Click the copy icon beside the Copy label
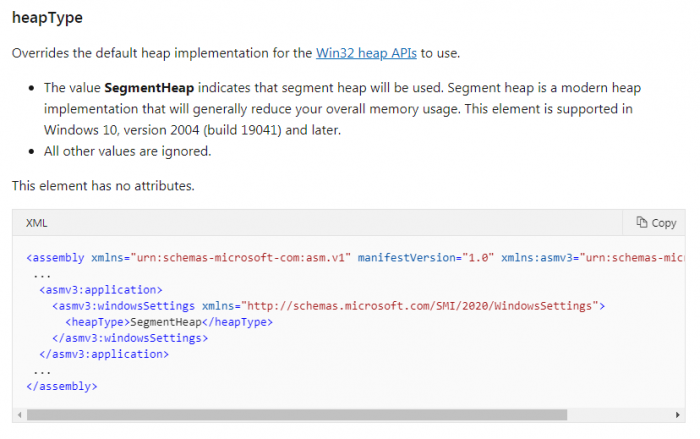The width and height of the screenshot is (700, 439). click(642, 223)
